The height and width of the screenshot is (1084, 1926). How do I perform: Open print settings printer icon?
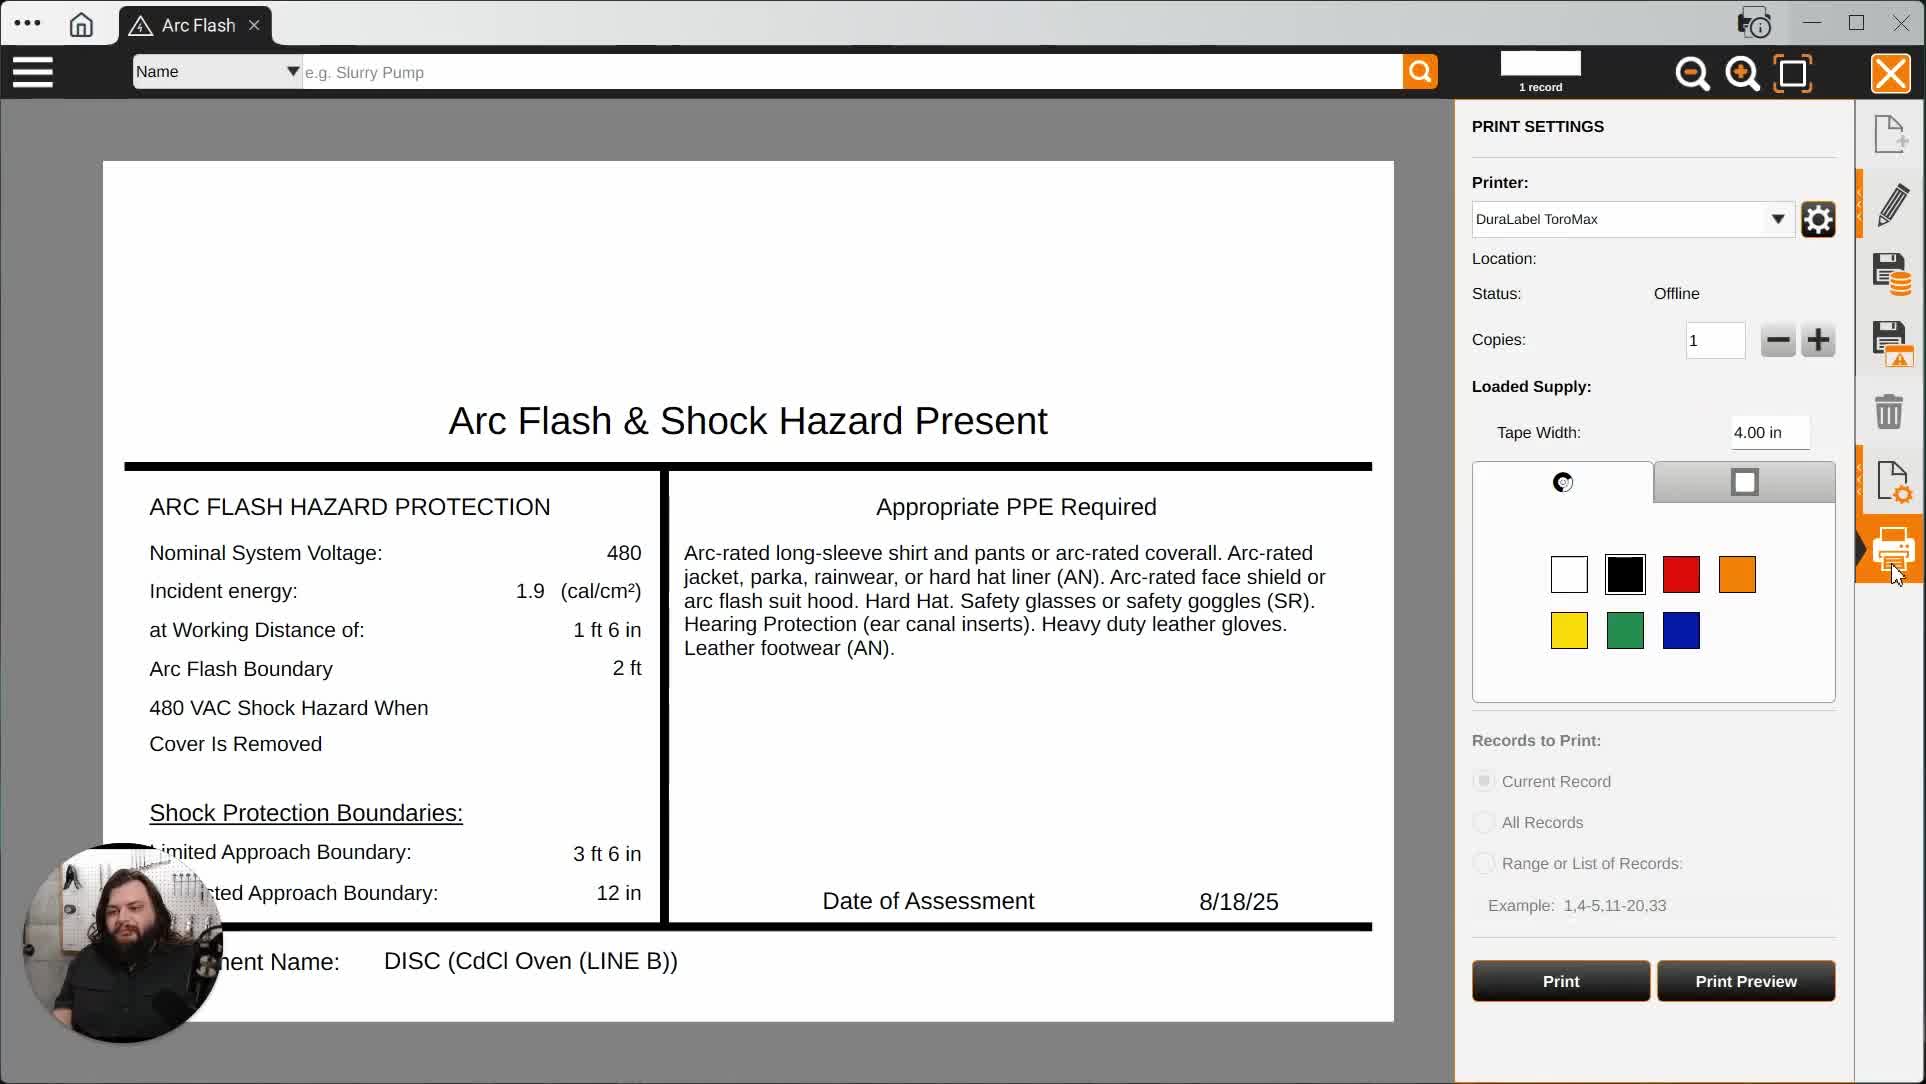tap(1892, 548)
